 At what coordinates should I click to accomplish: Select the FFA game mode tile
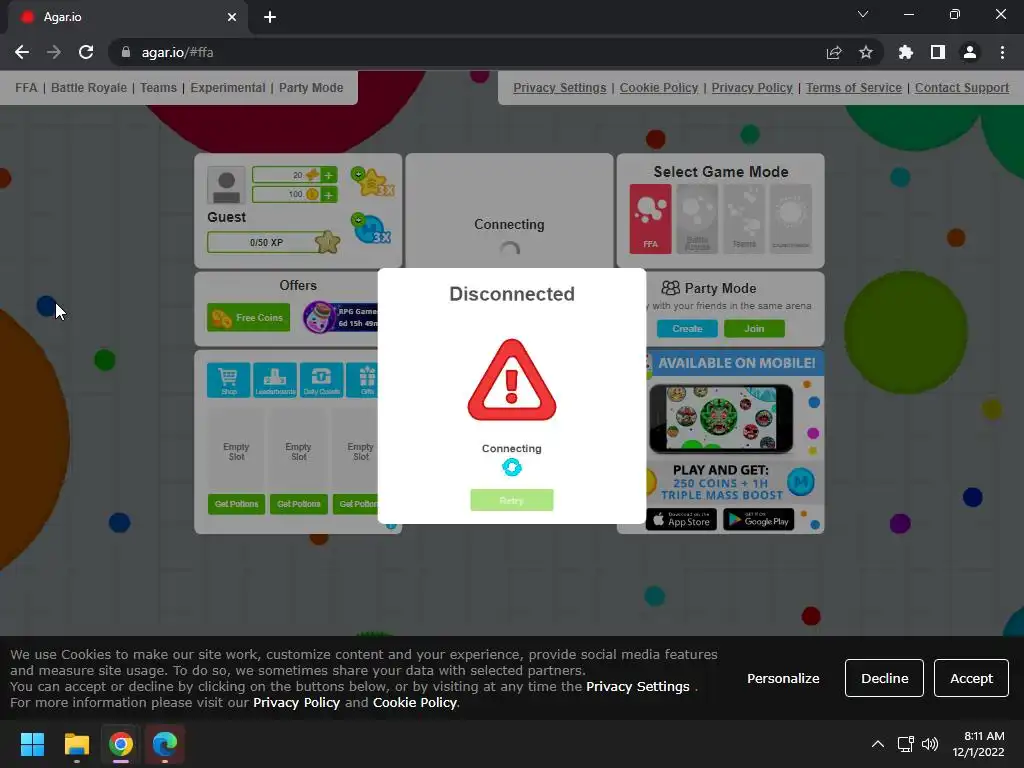pos(650,218)
